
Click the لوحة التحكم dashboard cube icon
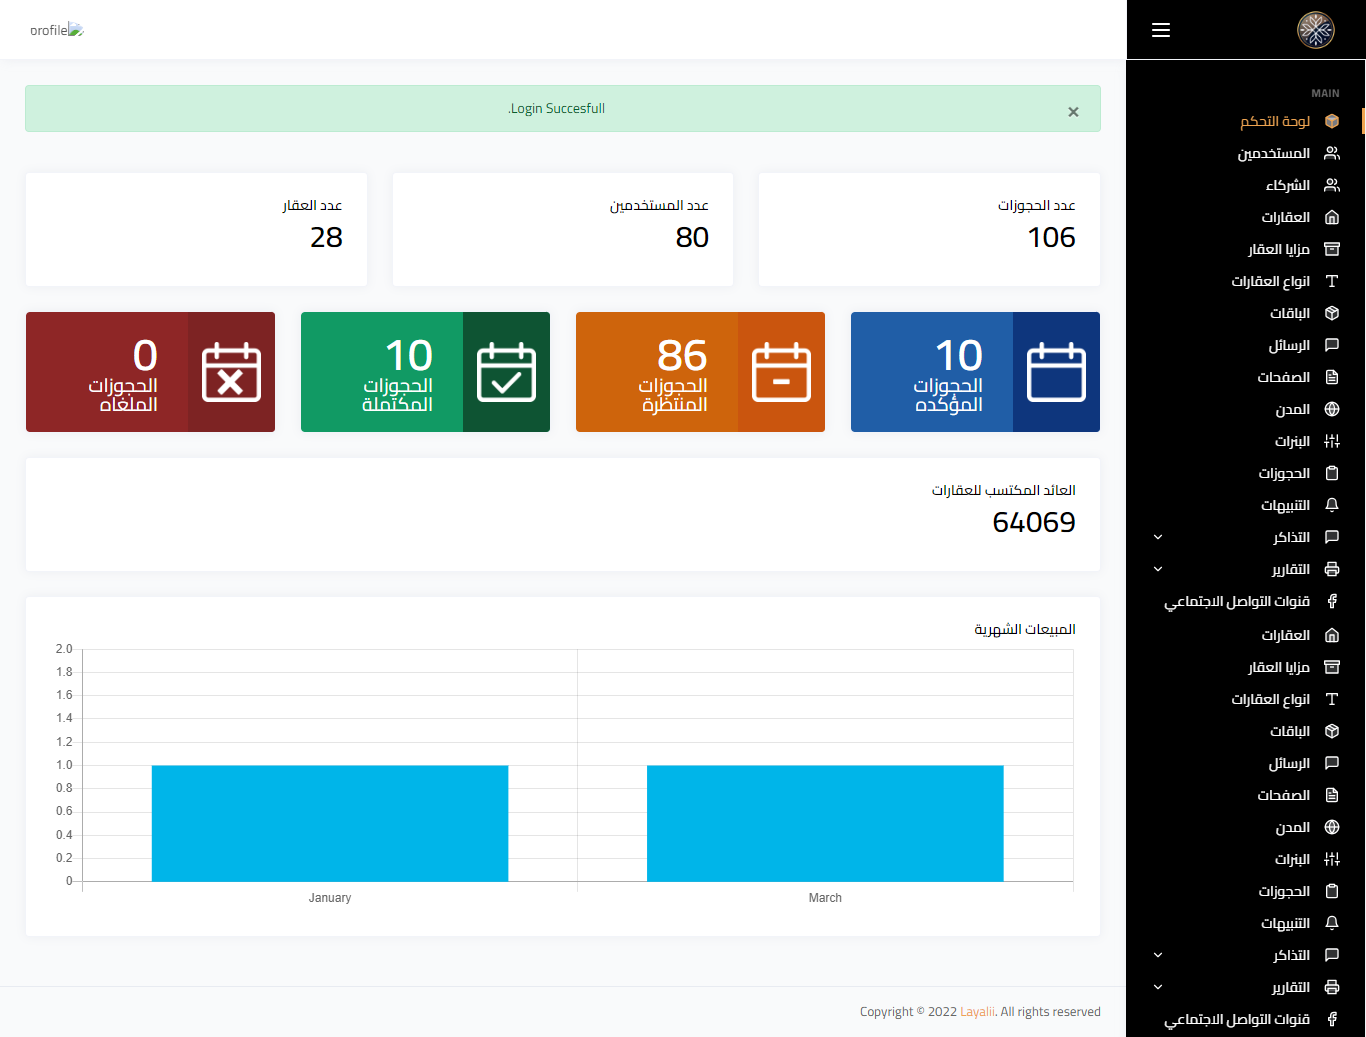click(1332, 121)
